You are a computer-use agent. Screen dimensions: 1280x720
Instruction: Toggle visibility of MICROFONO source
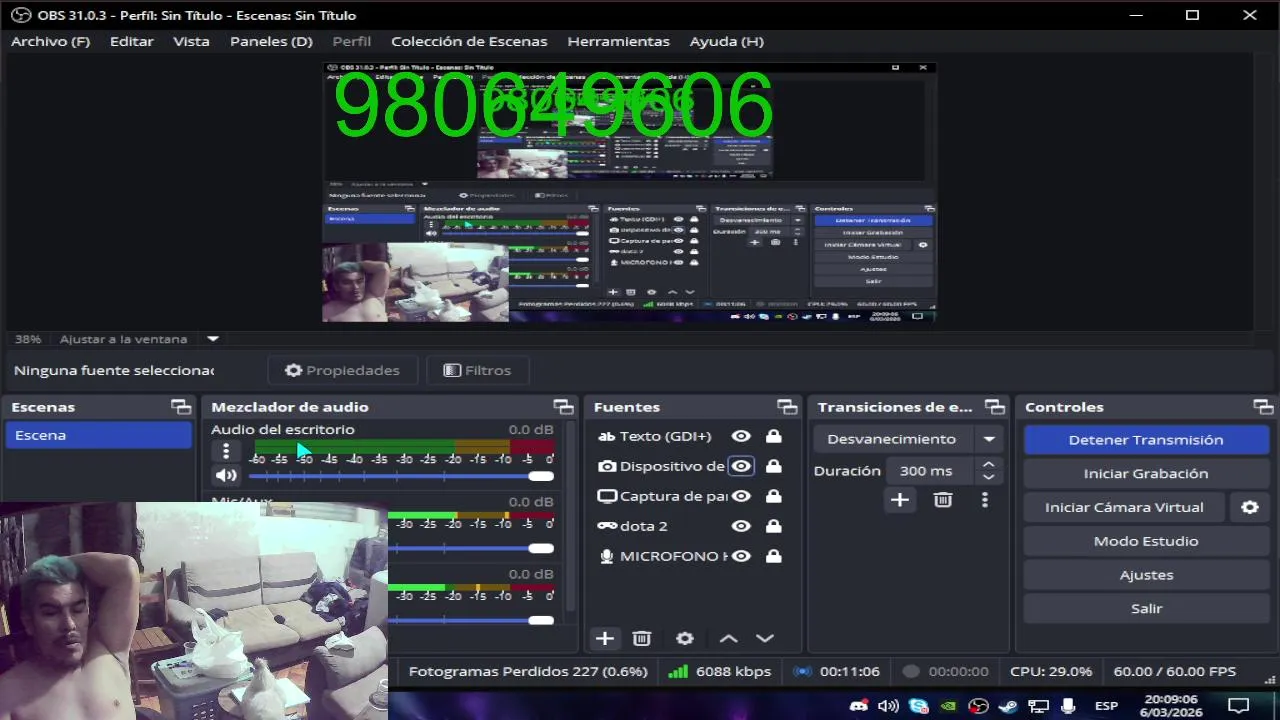[741, 556]
